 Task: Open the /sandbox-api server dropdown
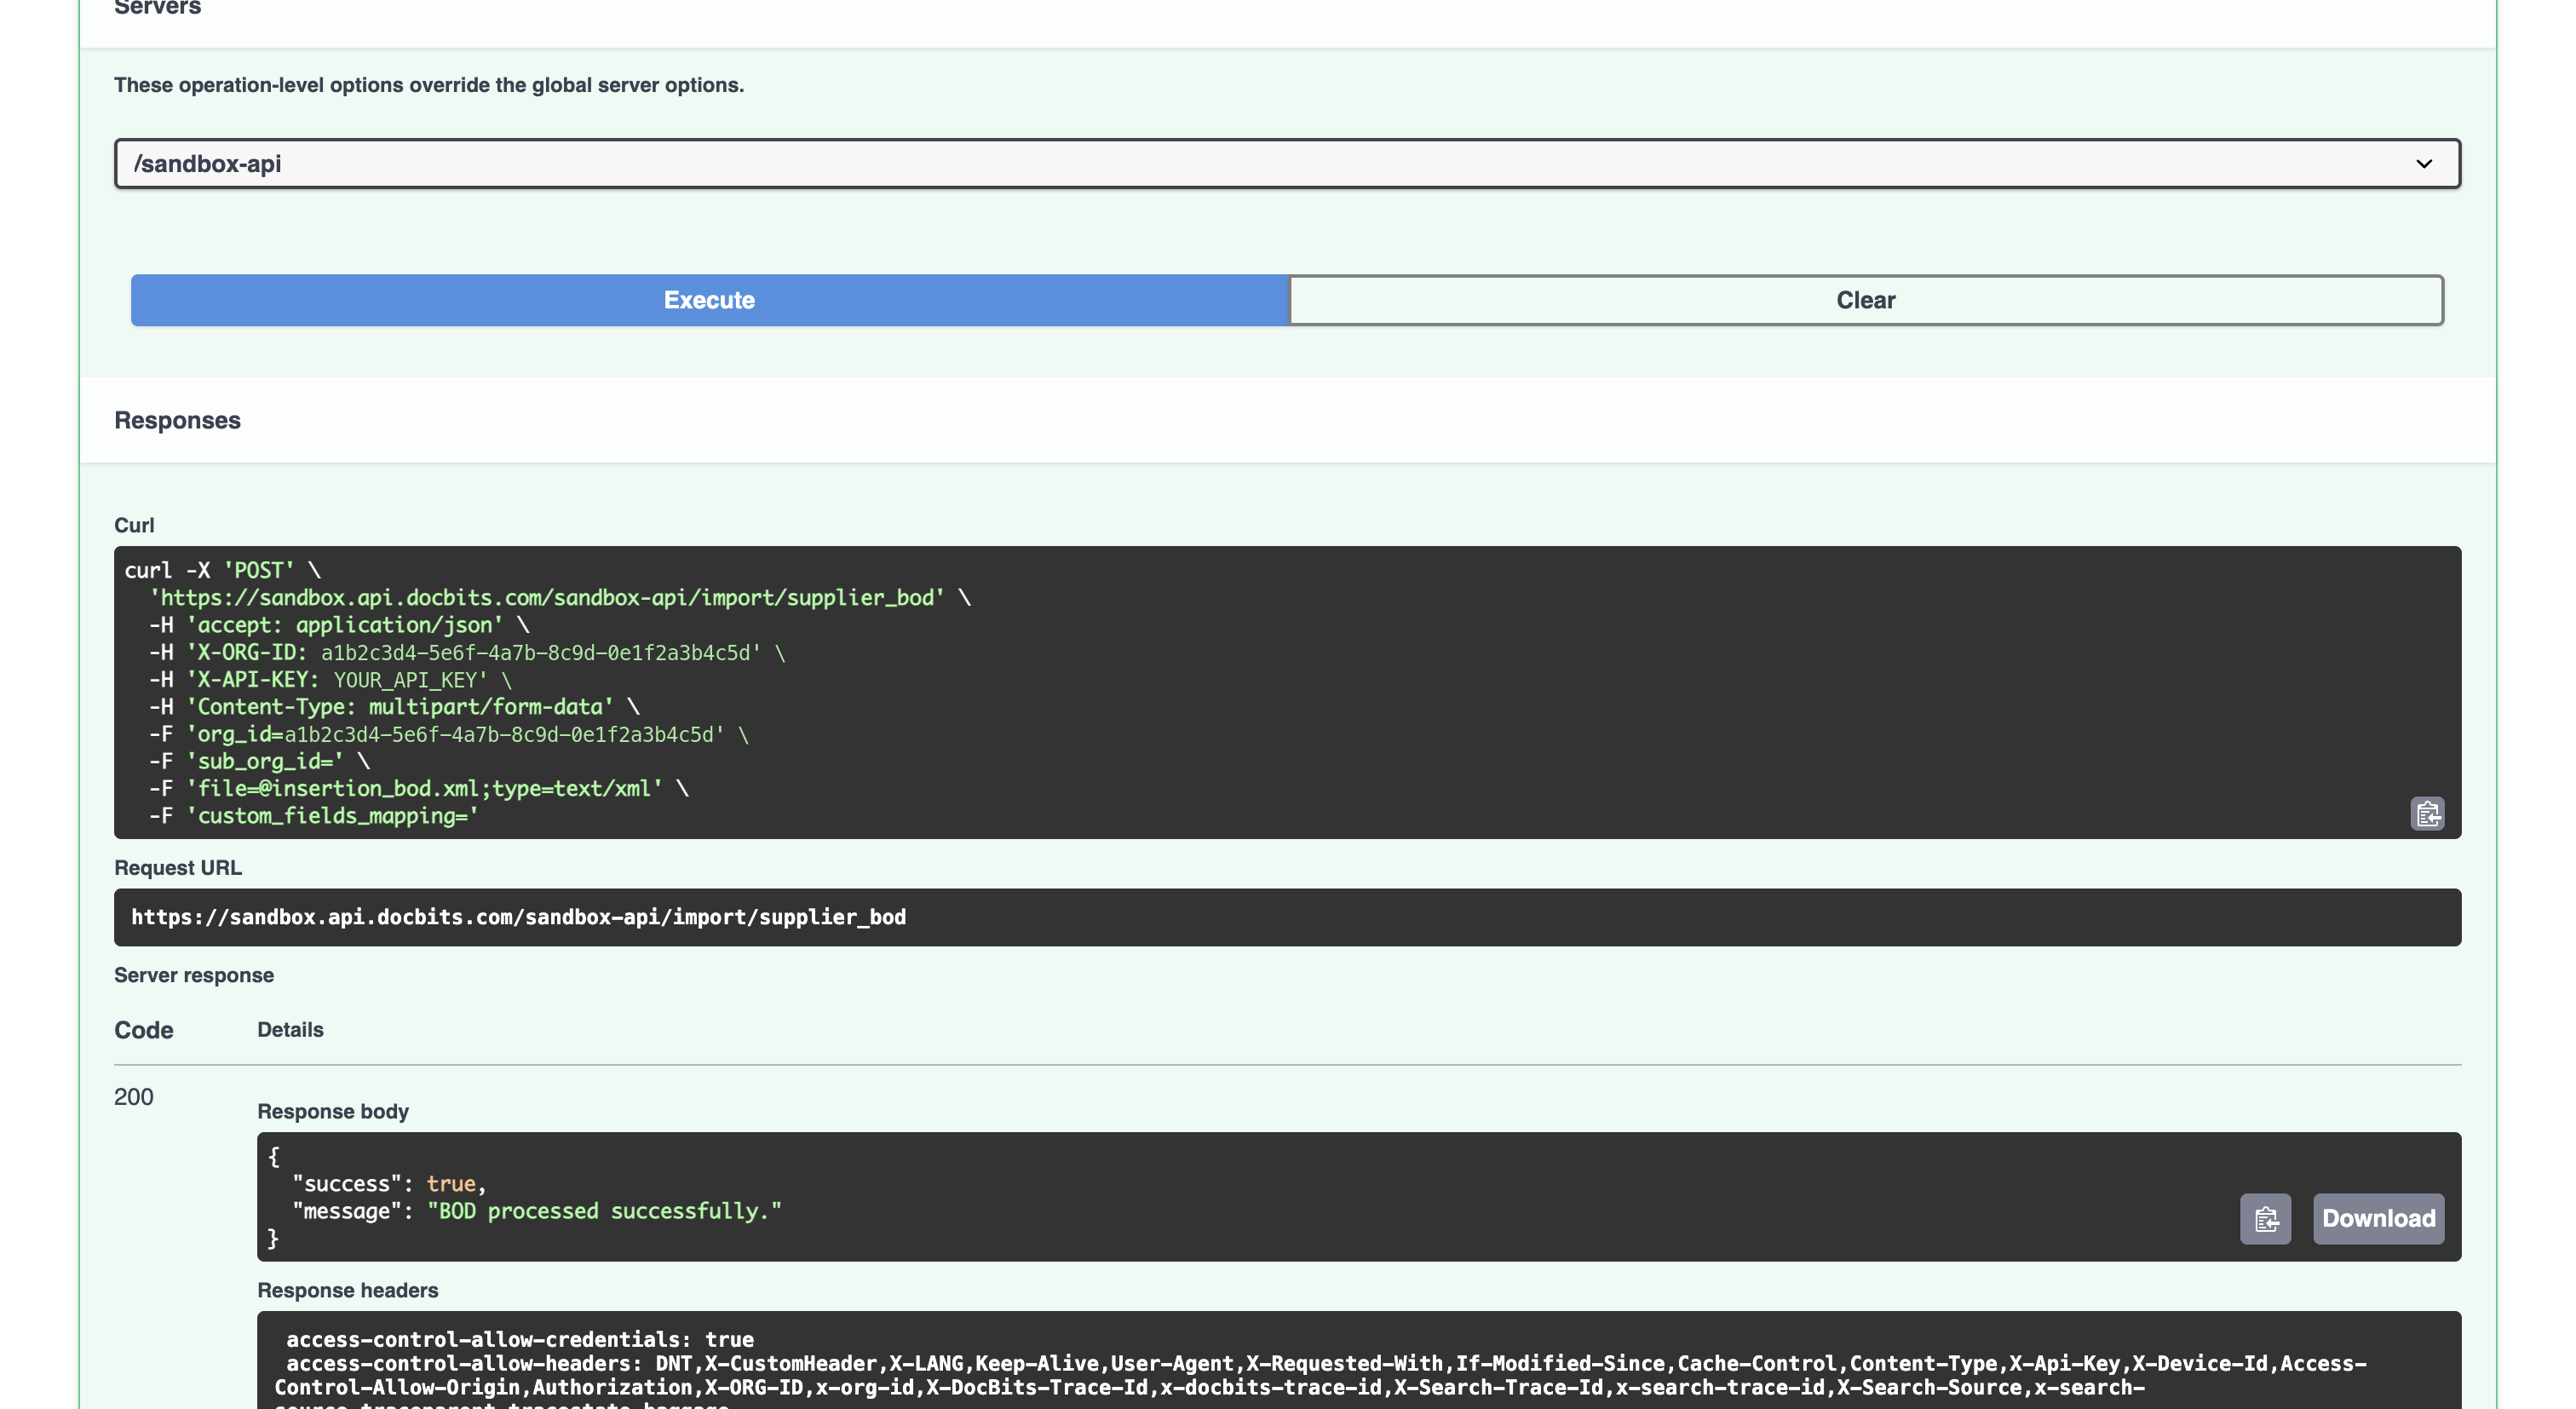pos(1287,163)
